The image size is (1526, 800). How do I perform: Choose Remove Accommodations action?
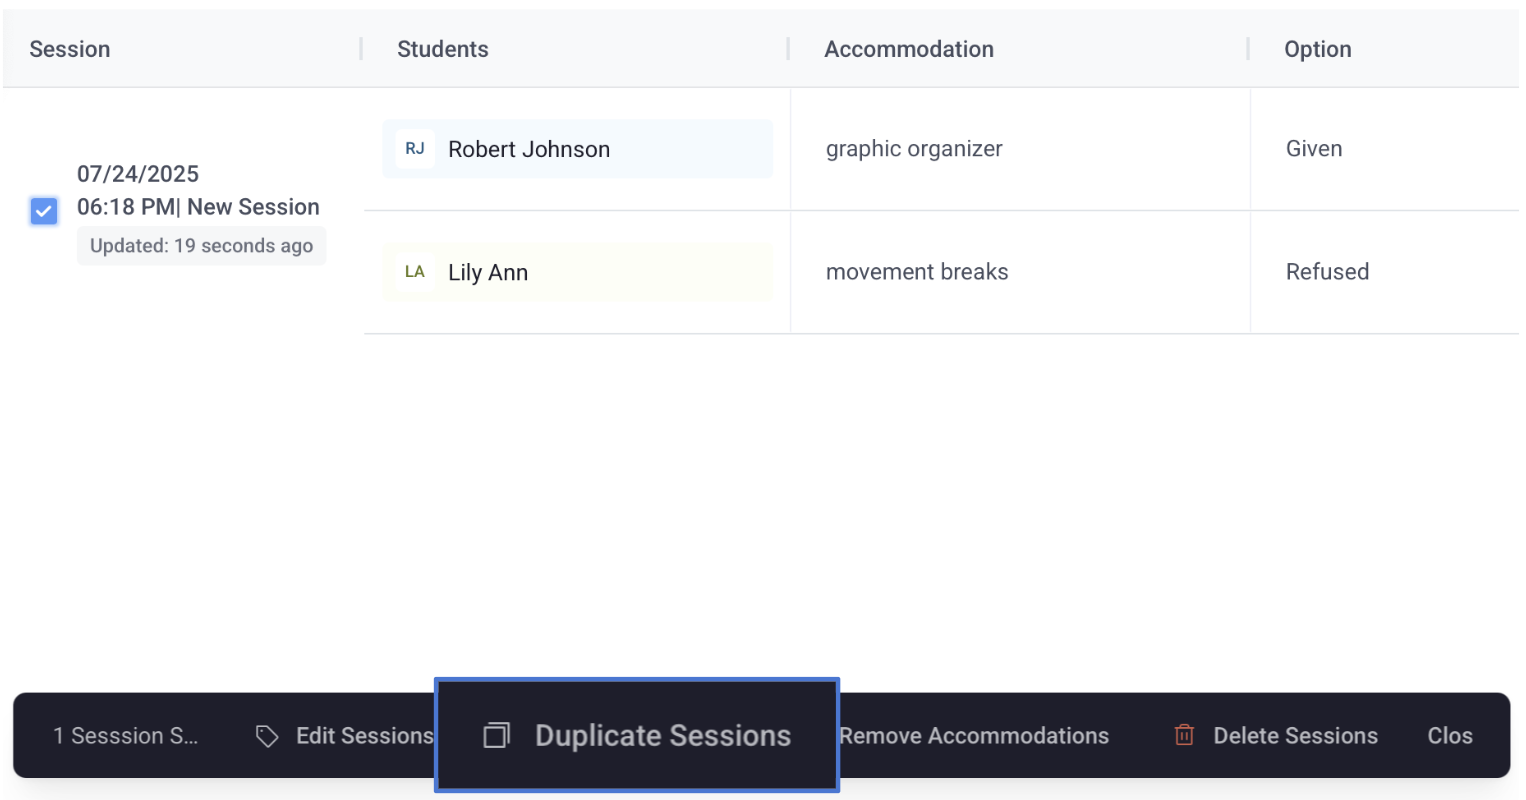(x=974, y=736)
